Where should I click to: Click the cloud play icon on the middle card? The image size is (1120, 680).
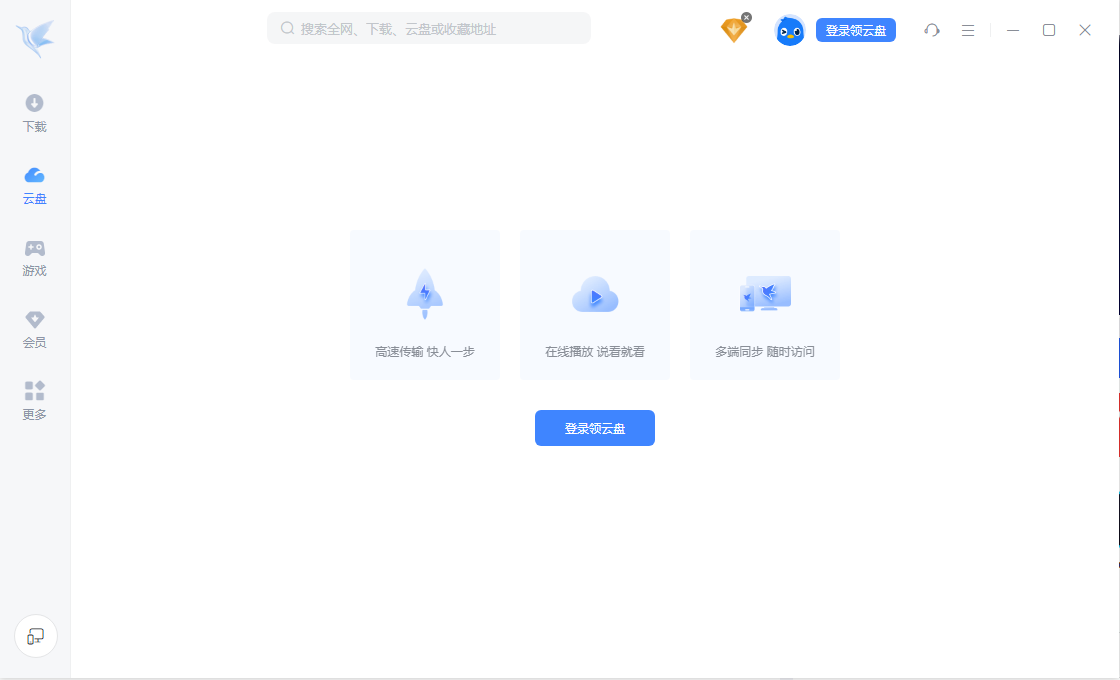pyautogui.click(x=594, y=293)
